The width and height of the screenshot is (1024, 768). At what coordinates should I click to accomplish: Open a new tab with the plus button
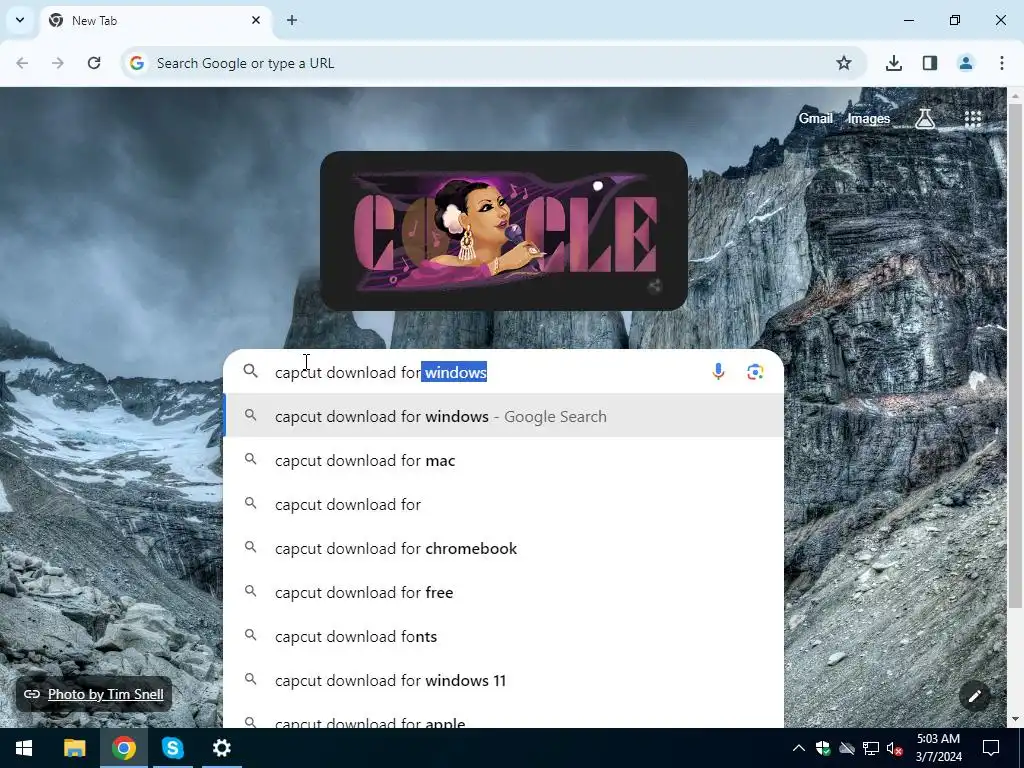292,20
